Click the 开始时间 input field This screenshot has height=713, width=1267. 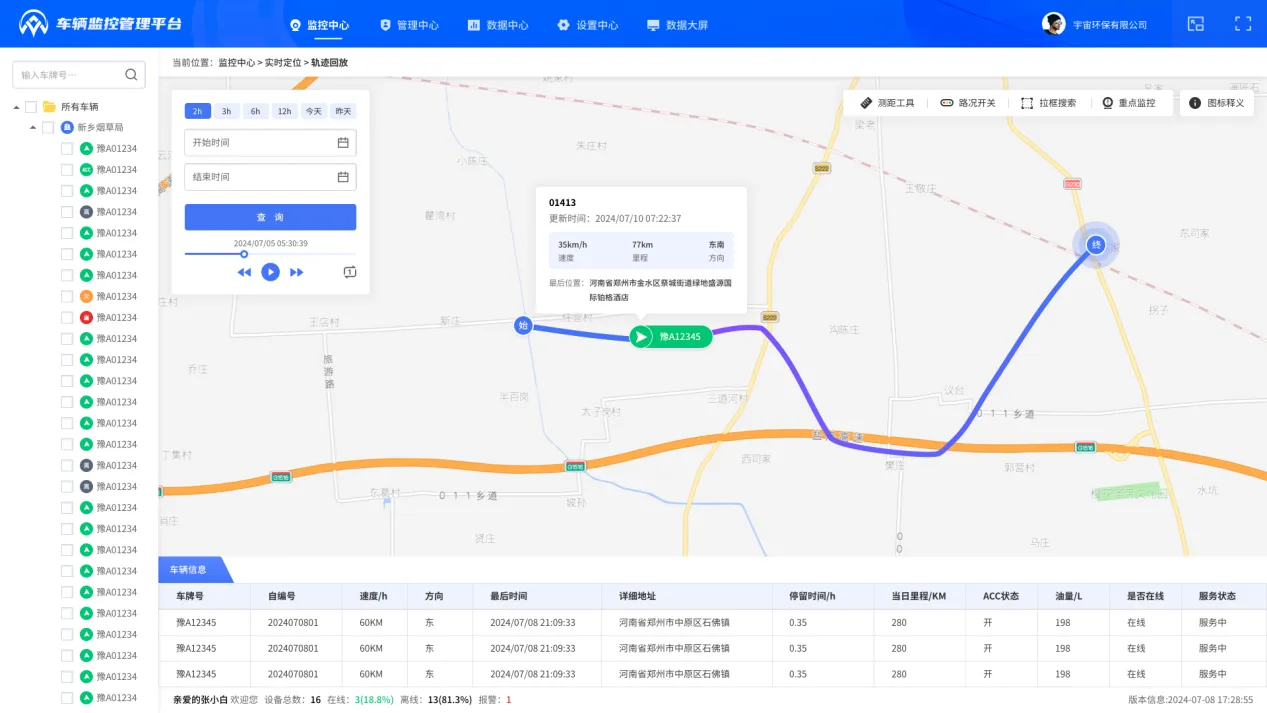click(x=270, y=142)
